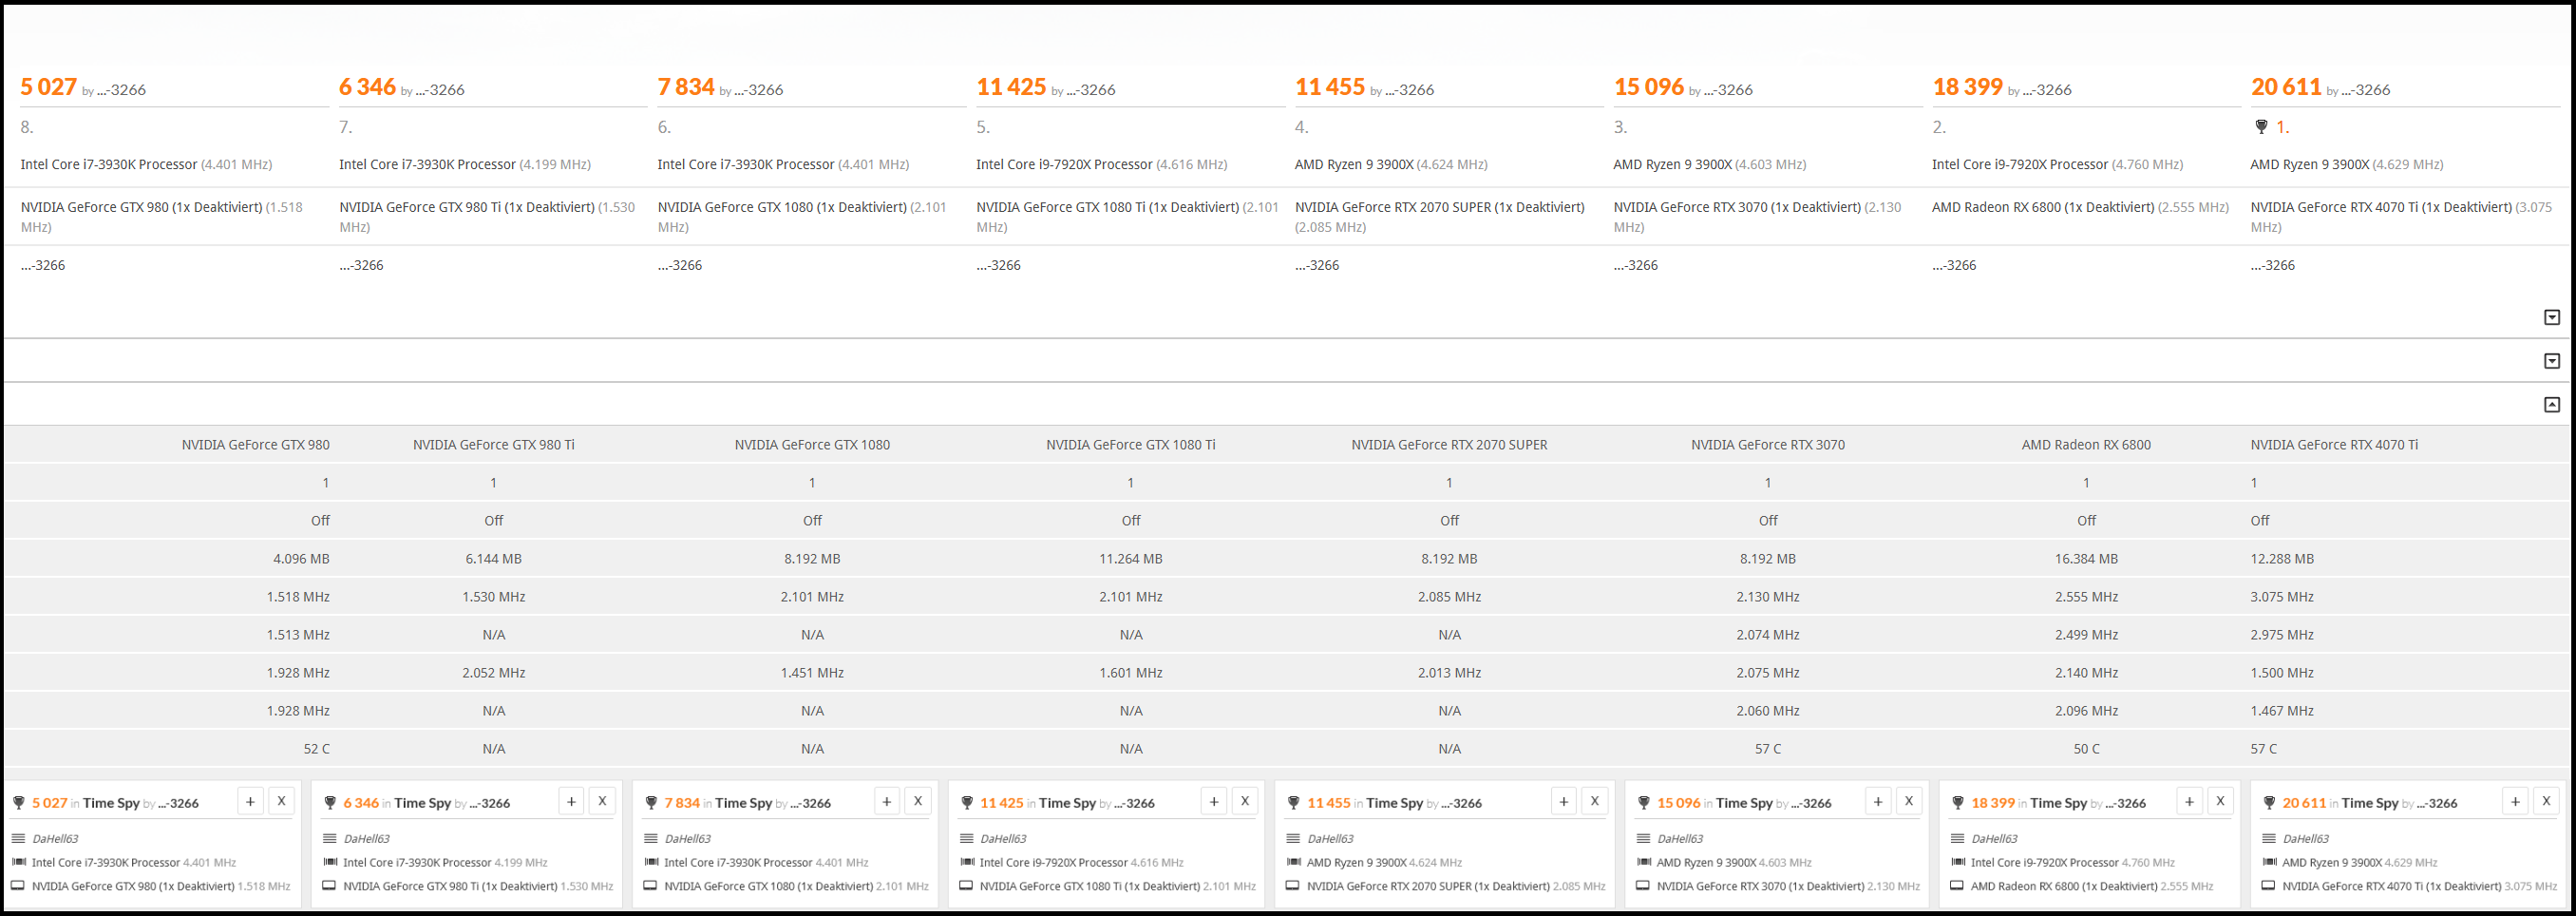
Task: Click list icon next to DaHell63 on 20 611 card
Action: [x=2269, y=838]
